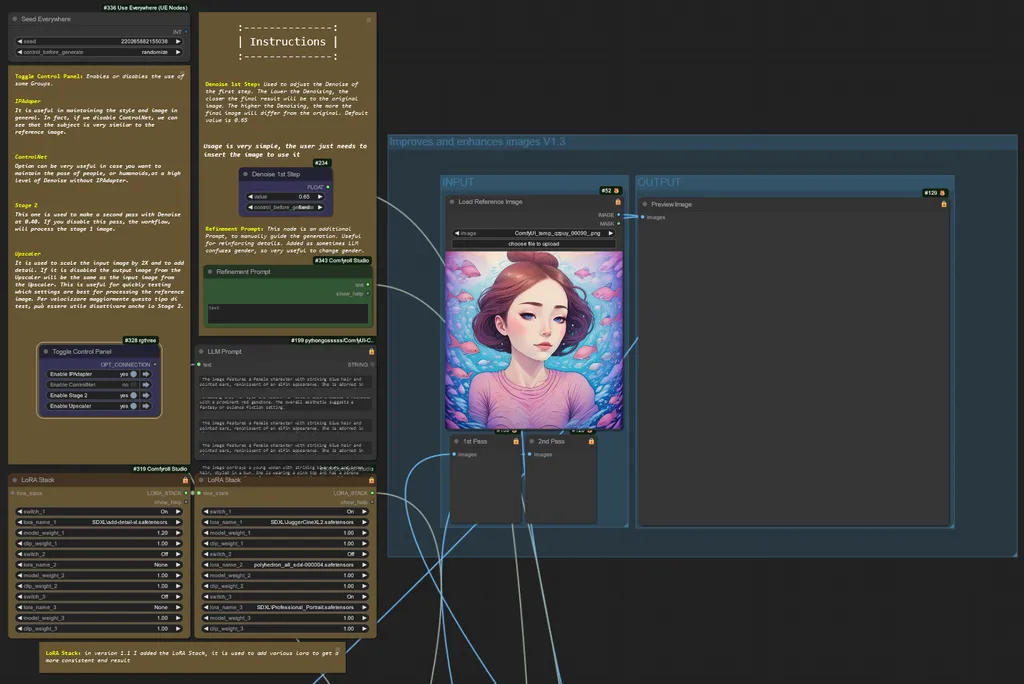Viewport: 1024px width, 684px height.
Task: Click the collapse dot on LLM Prompt node
Action: tap(201, 351)
